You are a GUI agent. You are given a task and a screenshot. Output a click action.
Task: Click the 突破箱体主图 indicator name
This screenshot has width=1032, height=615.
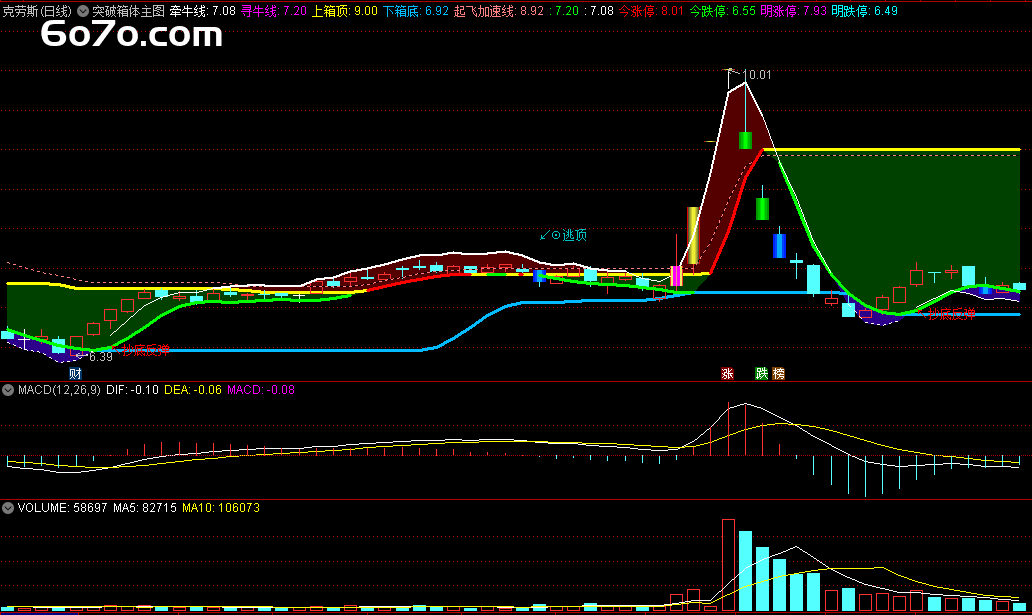(x=128, y=11)
